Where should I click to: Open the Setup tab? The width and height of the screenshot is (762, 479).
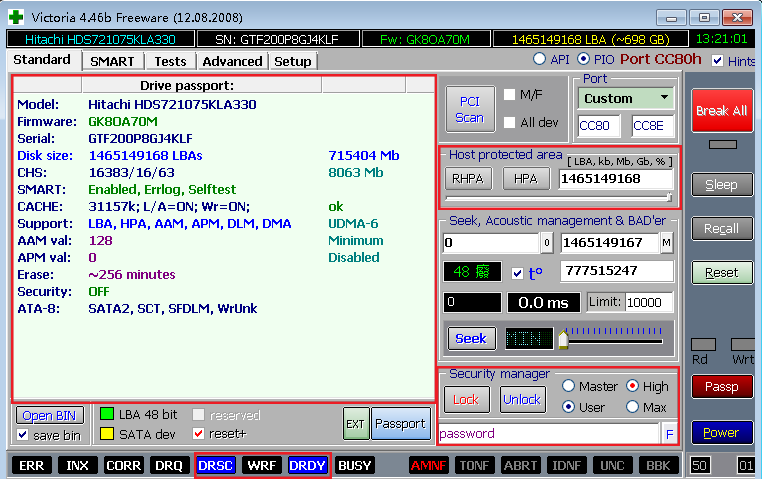293,61
